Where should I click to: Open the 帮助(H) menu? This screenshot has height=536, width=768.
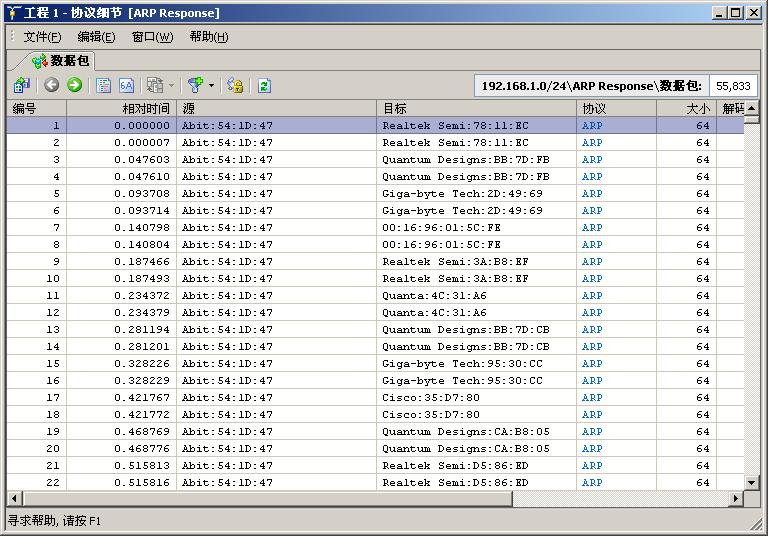(x=208, y=37)
